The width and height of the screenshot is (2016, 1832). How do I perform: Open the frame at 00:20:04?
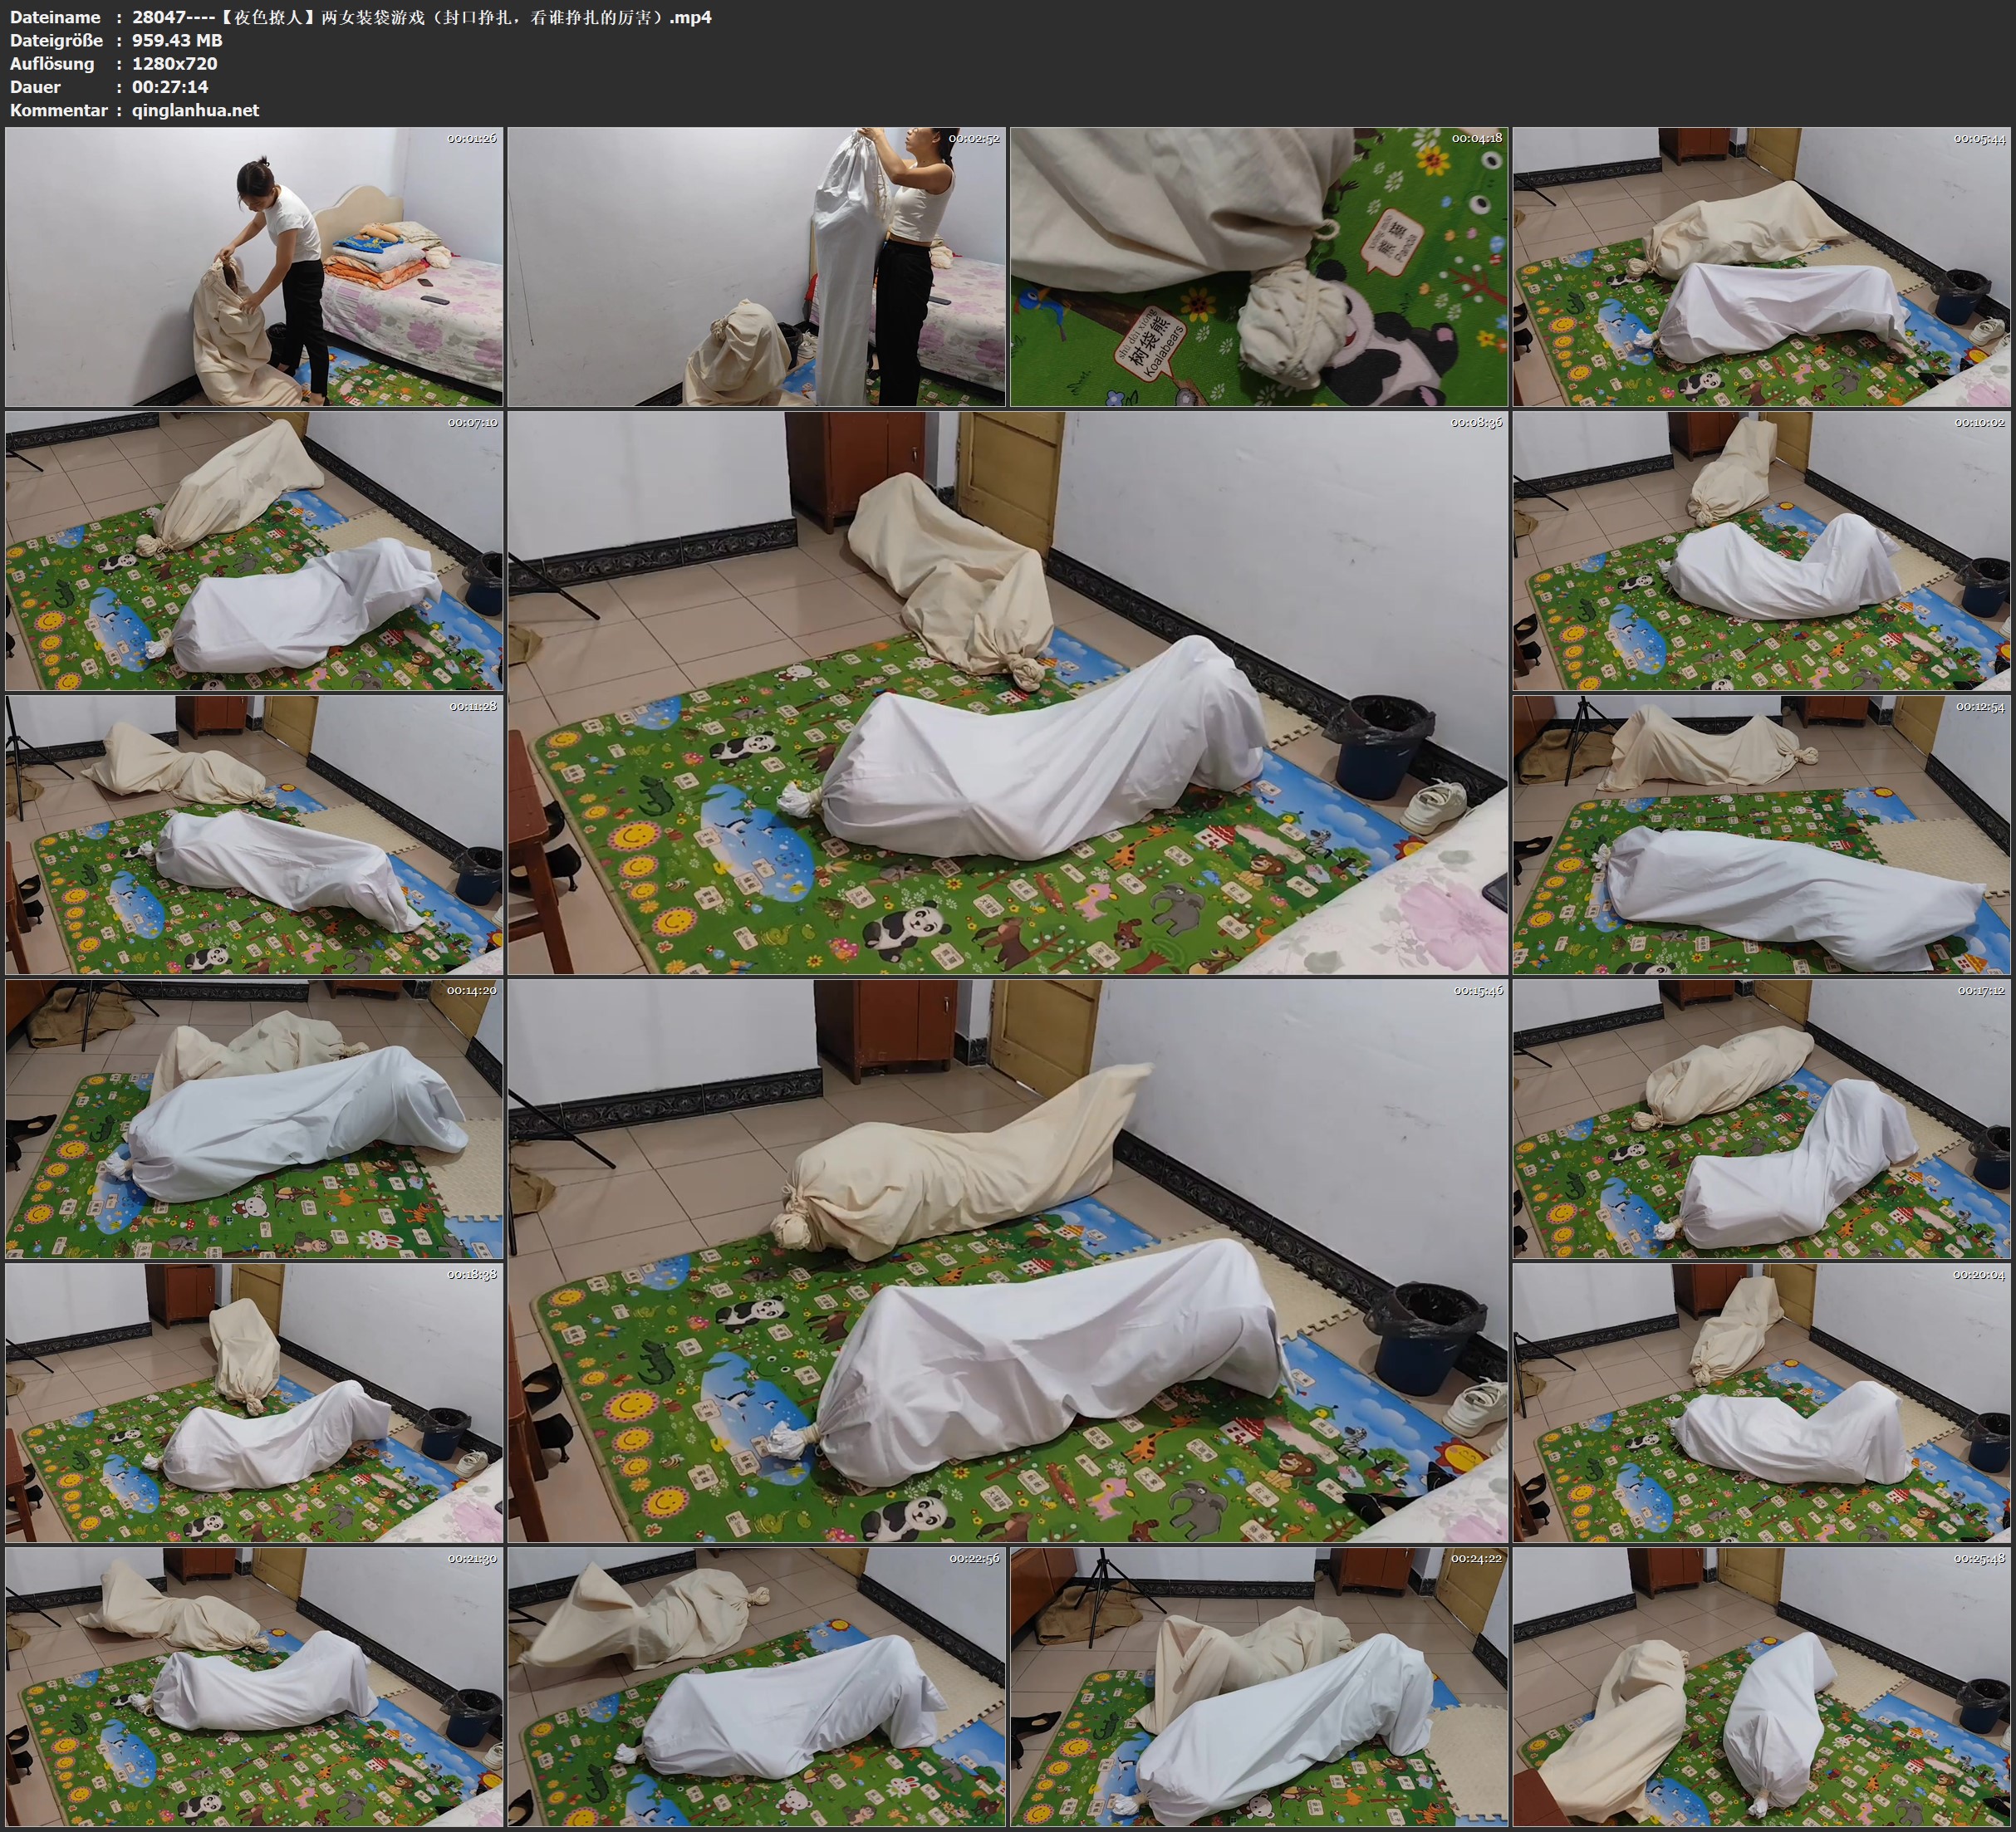pyautogui.click(x=1761, y=1402)
